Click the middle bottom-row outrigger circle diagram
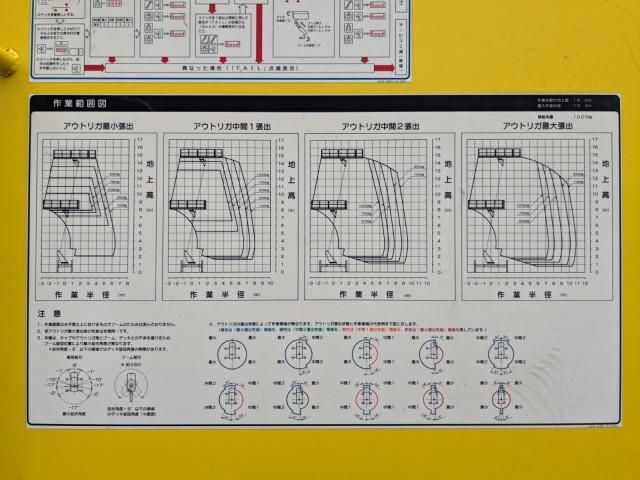 (366, 399)
